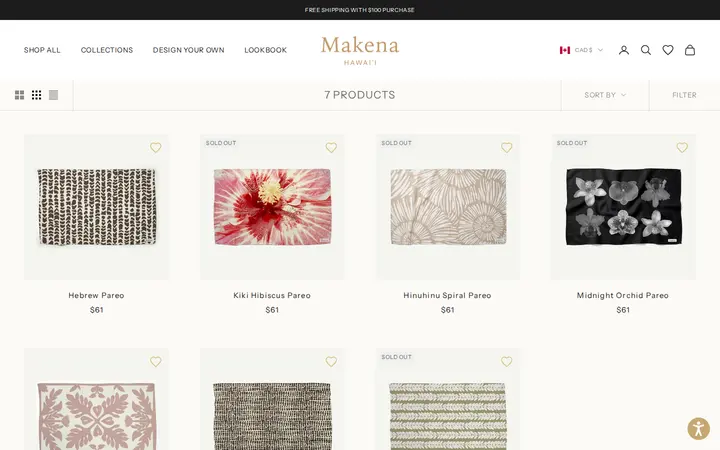Open the Hebrew Pareo product link

[96, 295]
